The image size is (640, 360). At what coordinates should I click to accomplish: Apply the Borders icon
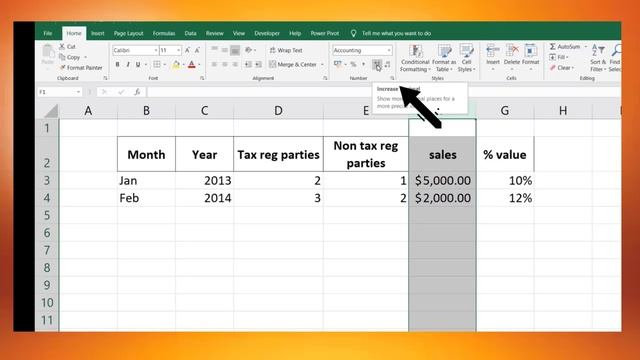pos(157,64)
